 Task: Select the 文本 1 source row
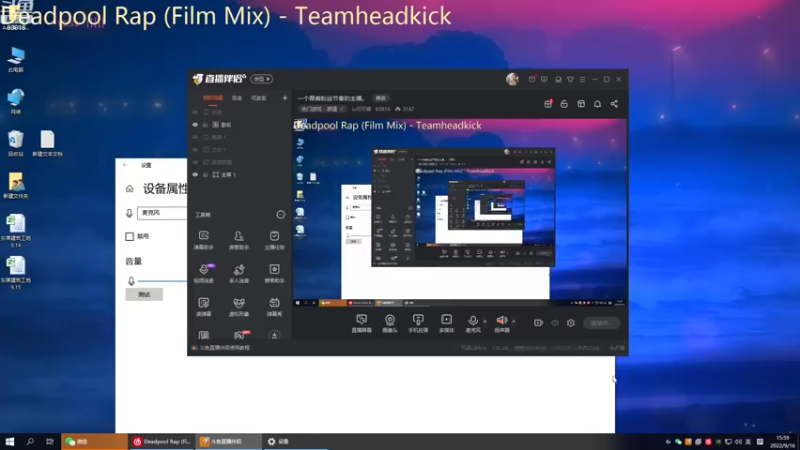point(240,149)
